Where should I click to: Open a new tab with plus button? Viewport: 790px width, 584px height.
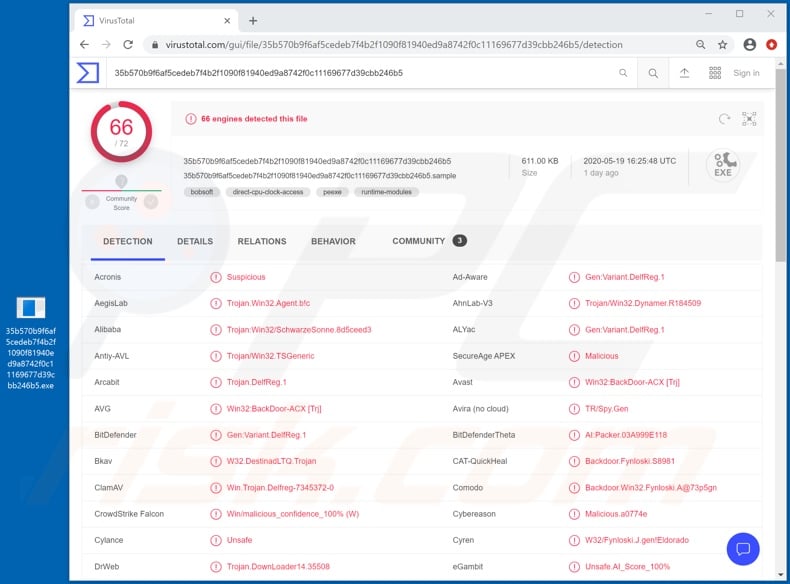click(x=253, y=21)
